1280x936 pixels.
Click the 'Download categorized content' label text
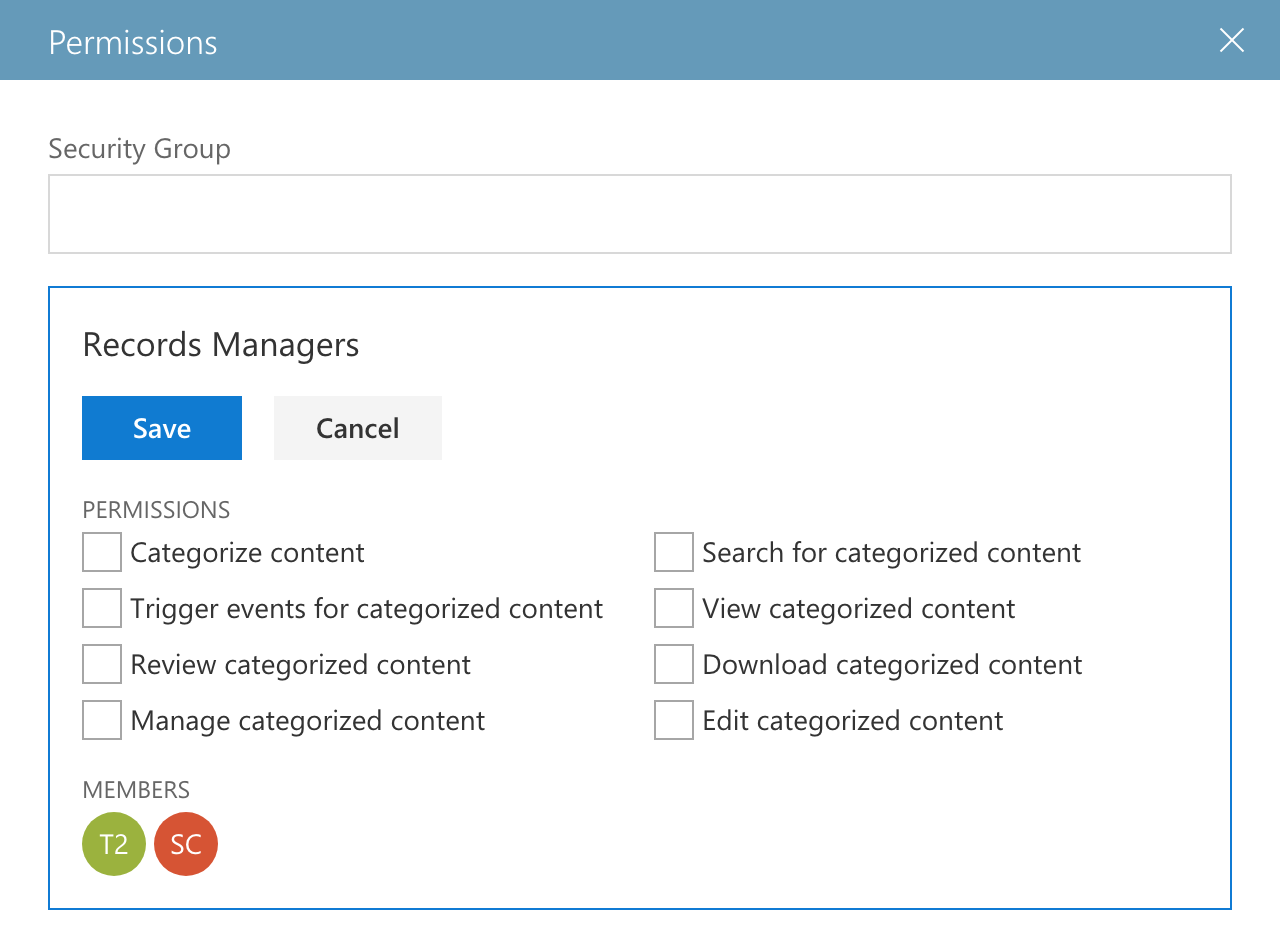pos(892,665)
